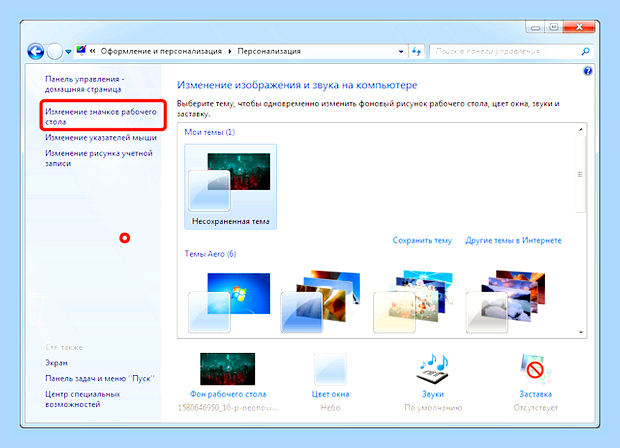
Task: Maximize the Personalization window
Action: pos(554,27)
